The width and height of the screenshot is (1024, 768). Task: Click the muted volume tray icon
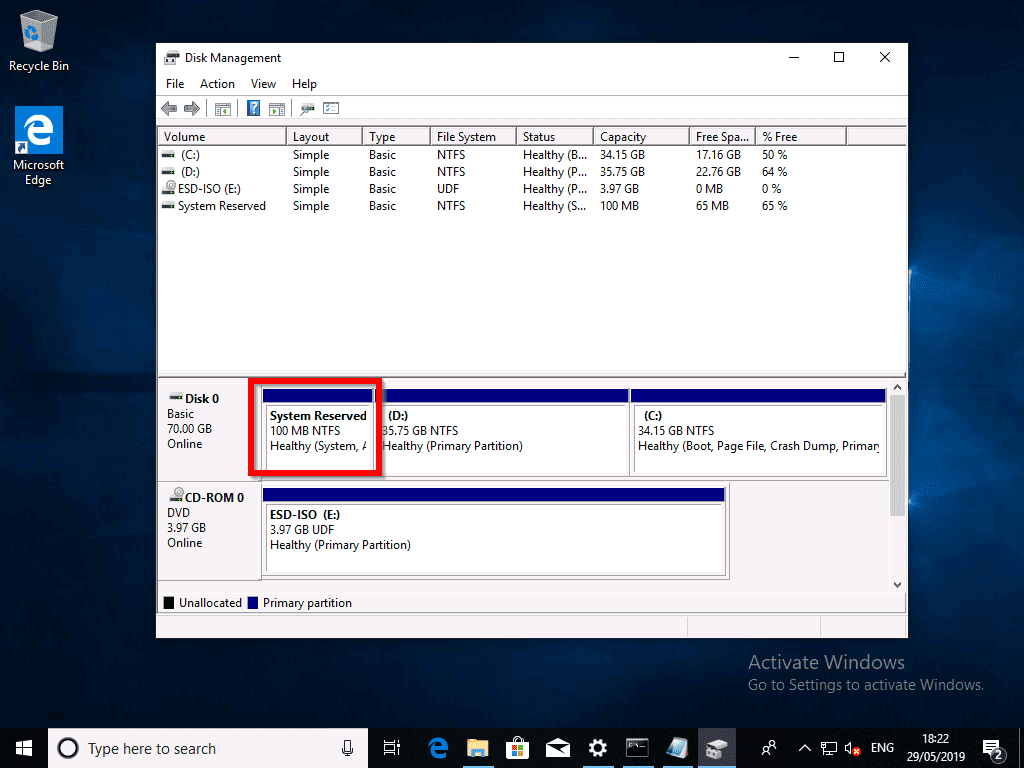852,748
